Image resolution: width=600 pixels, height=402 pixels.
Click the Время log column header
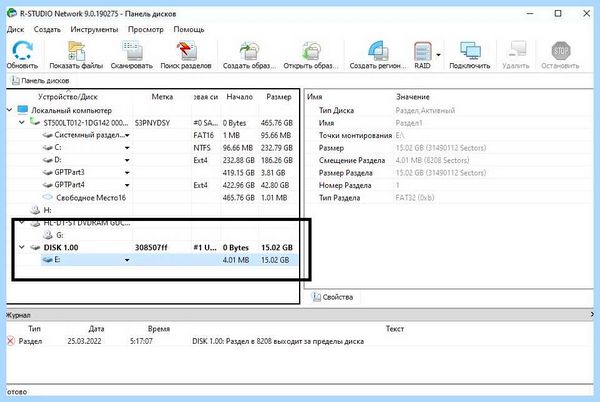click(x=159, y=329)
